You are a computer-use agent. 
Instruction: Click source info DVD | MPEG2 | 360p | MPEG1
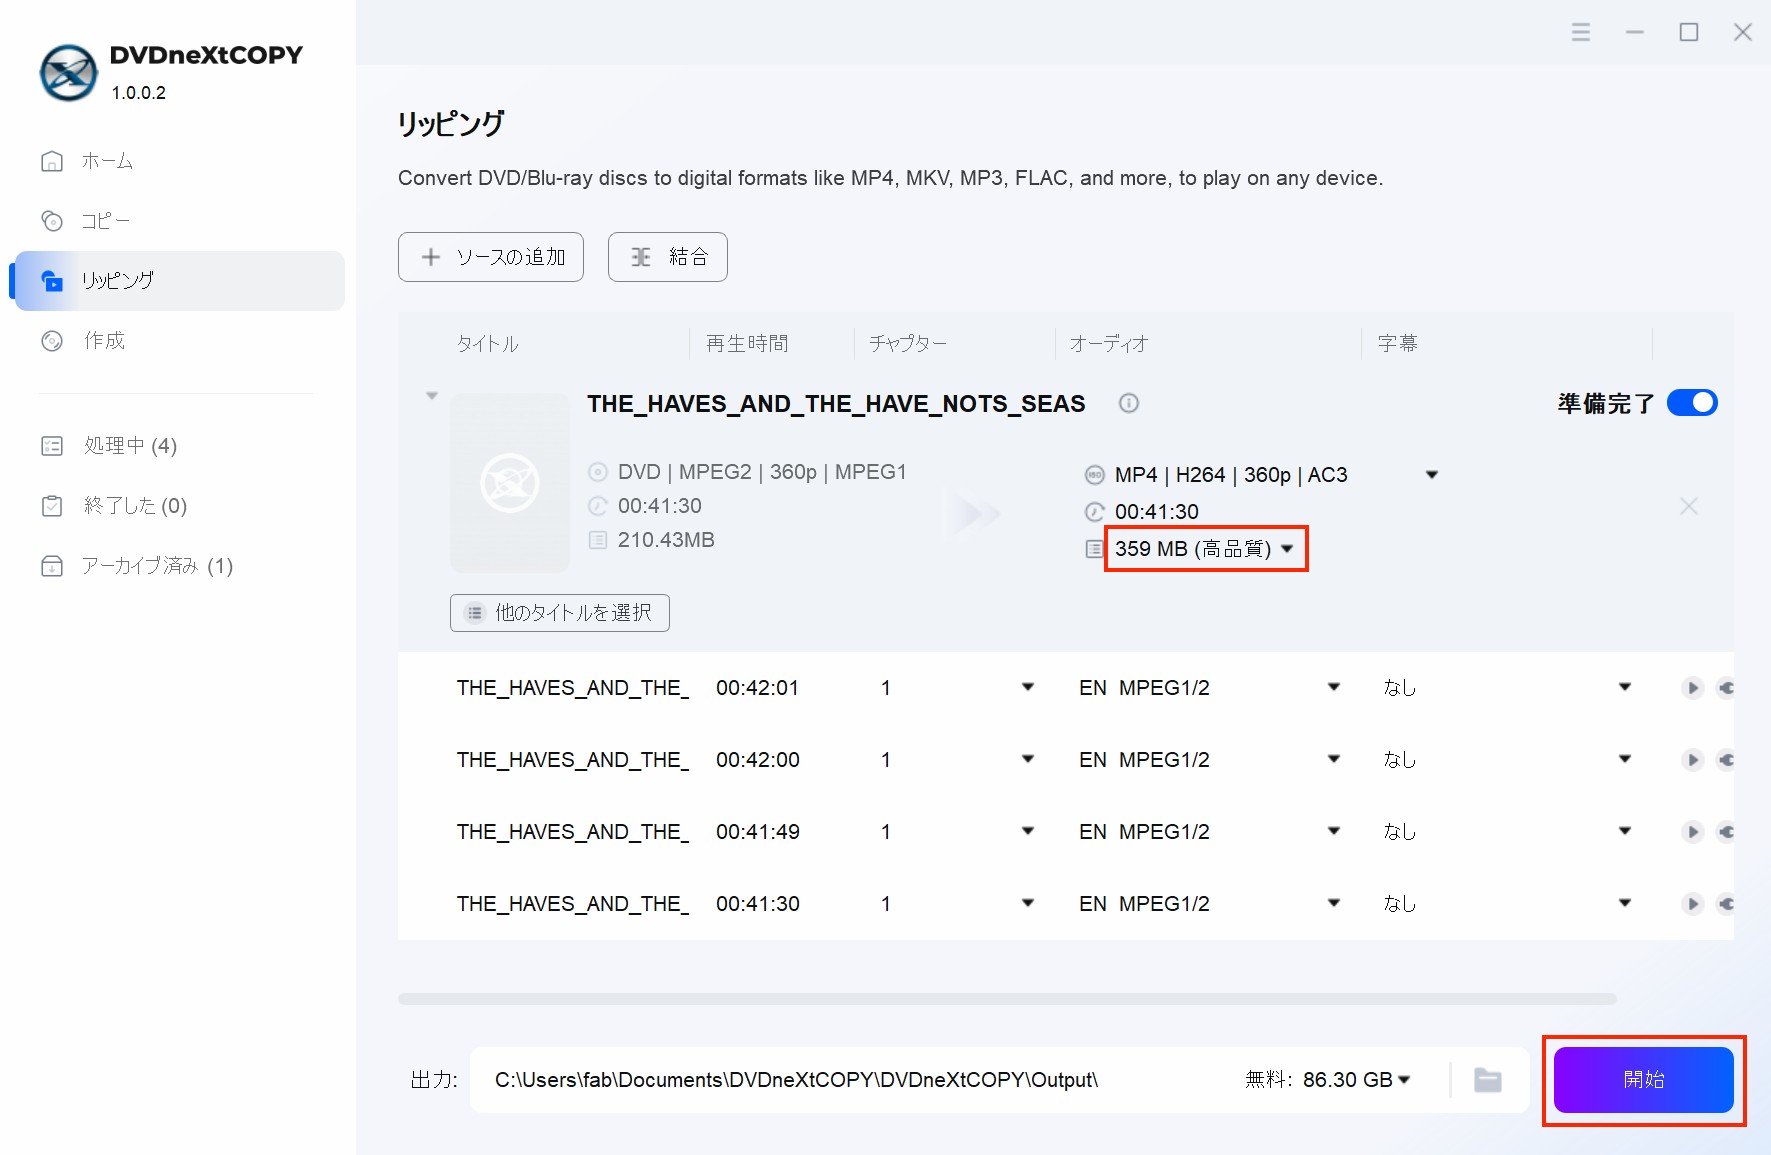tap(762, 472)
